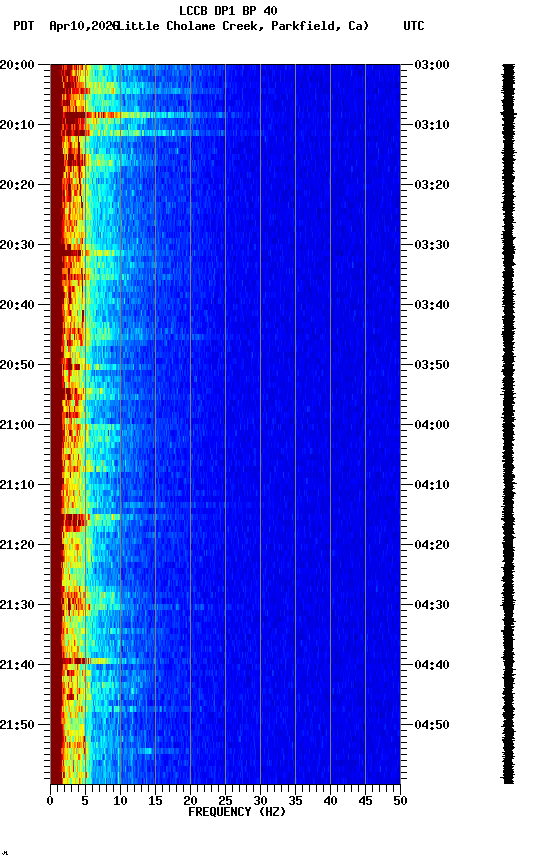This screenshot has height=864, width=552.
Task: Click the 03:30 UTC time label
Action: [432, 245]
